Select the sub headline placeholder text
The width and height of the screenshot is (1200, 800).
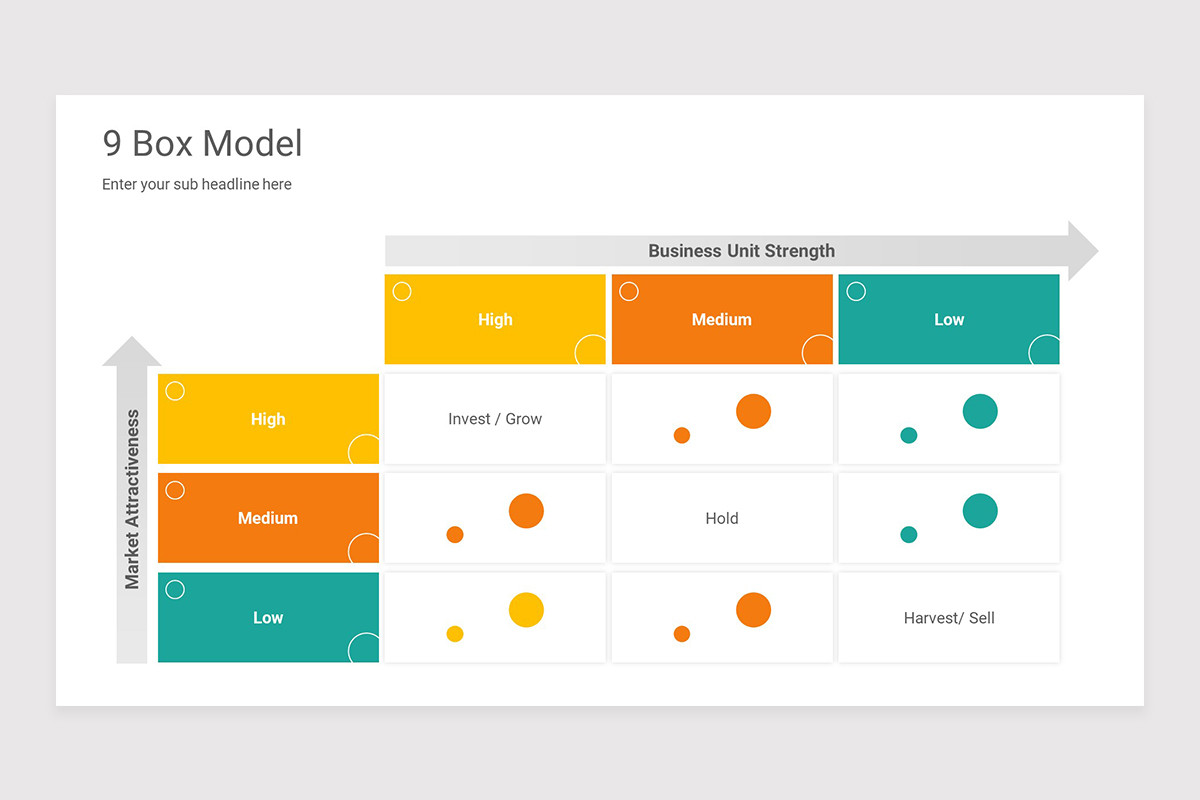click(x=197, y=184)
